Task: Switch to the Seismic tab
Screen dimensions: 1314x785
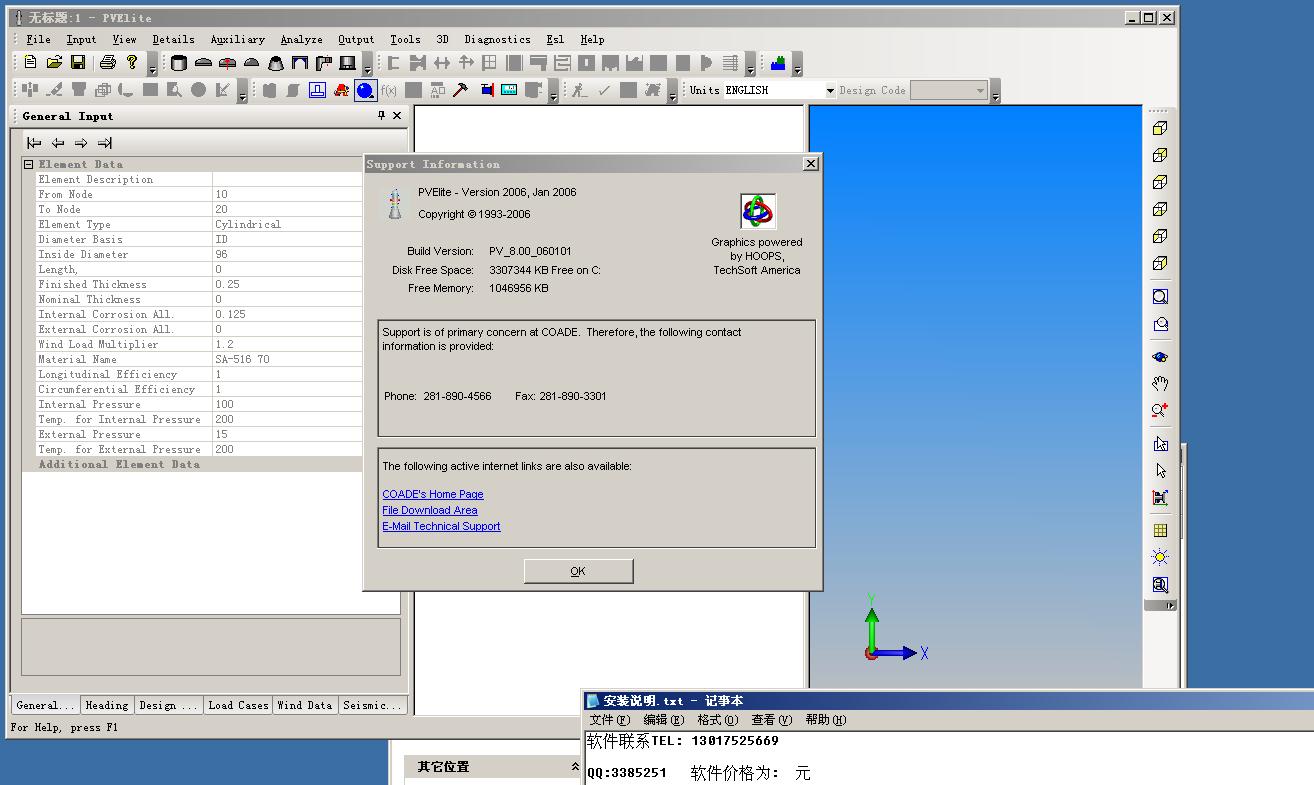Action: (372, 705)
